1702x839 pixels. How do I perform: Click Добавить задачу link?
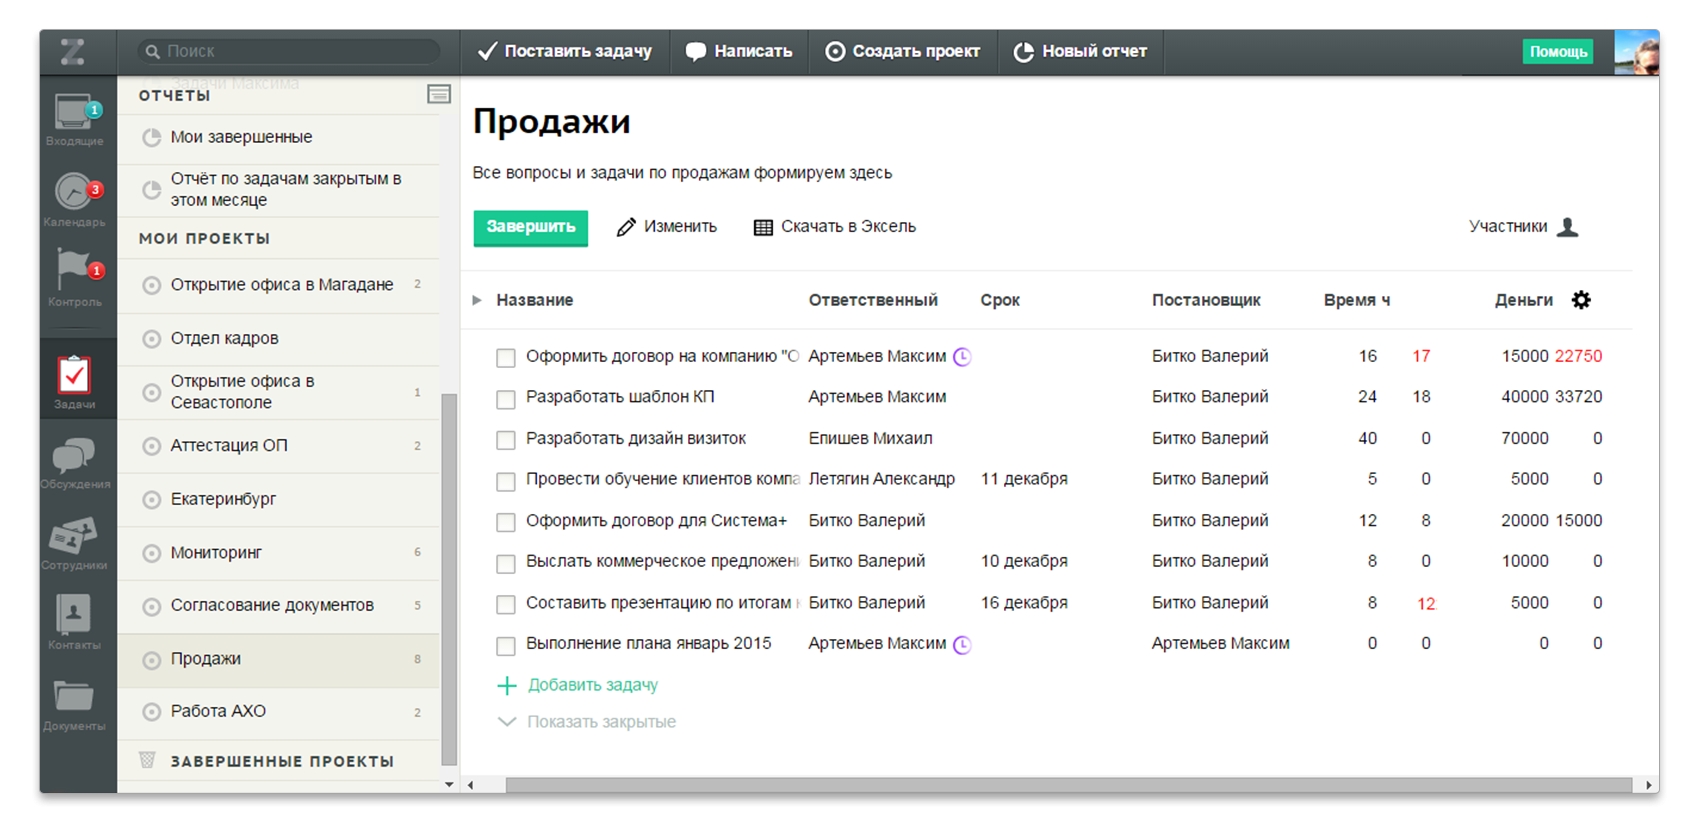pos(593,686)
